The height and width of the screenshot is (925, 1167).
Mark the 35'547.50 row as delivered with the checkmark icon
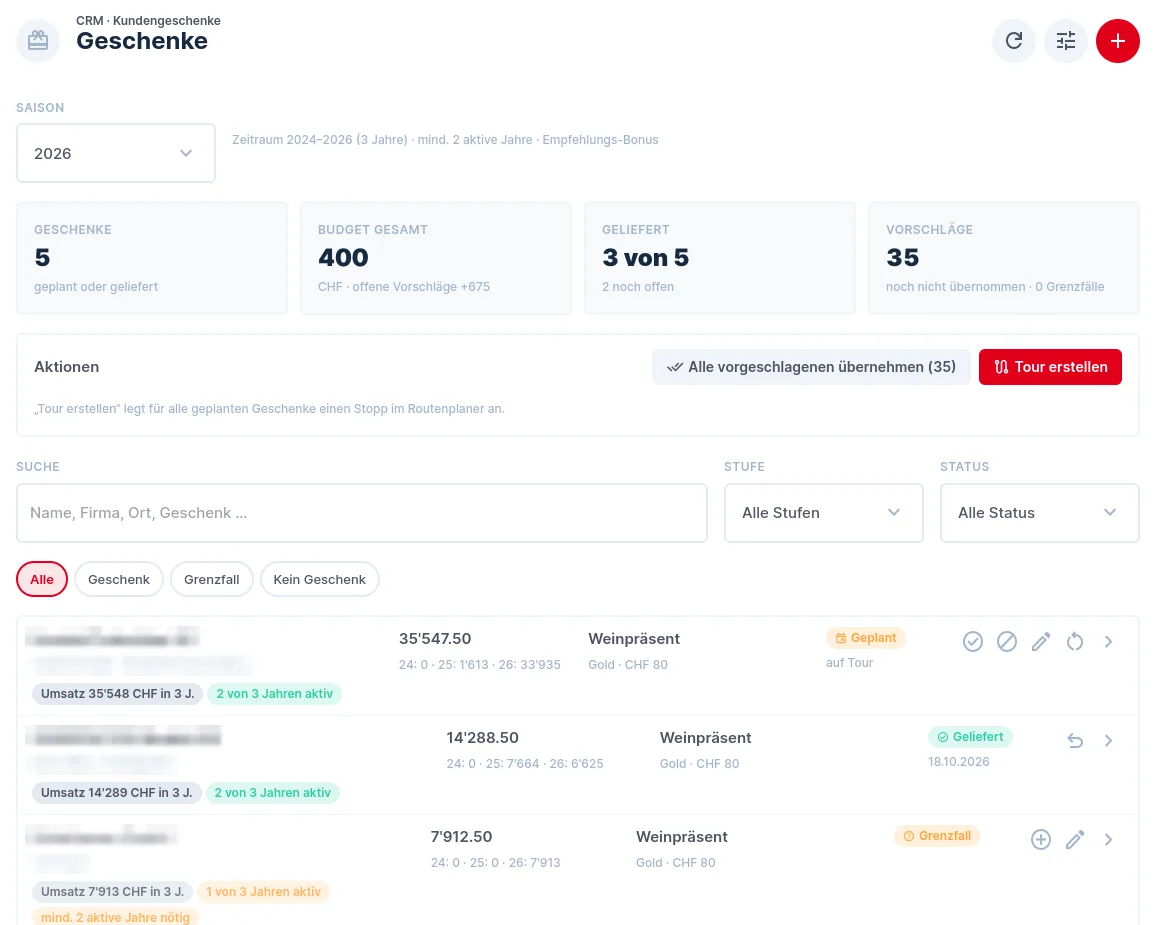[973, 641]
